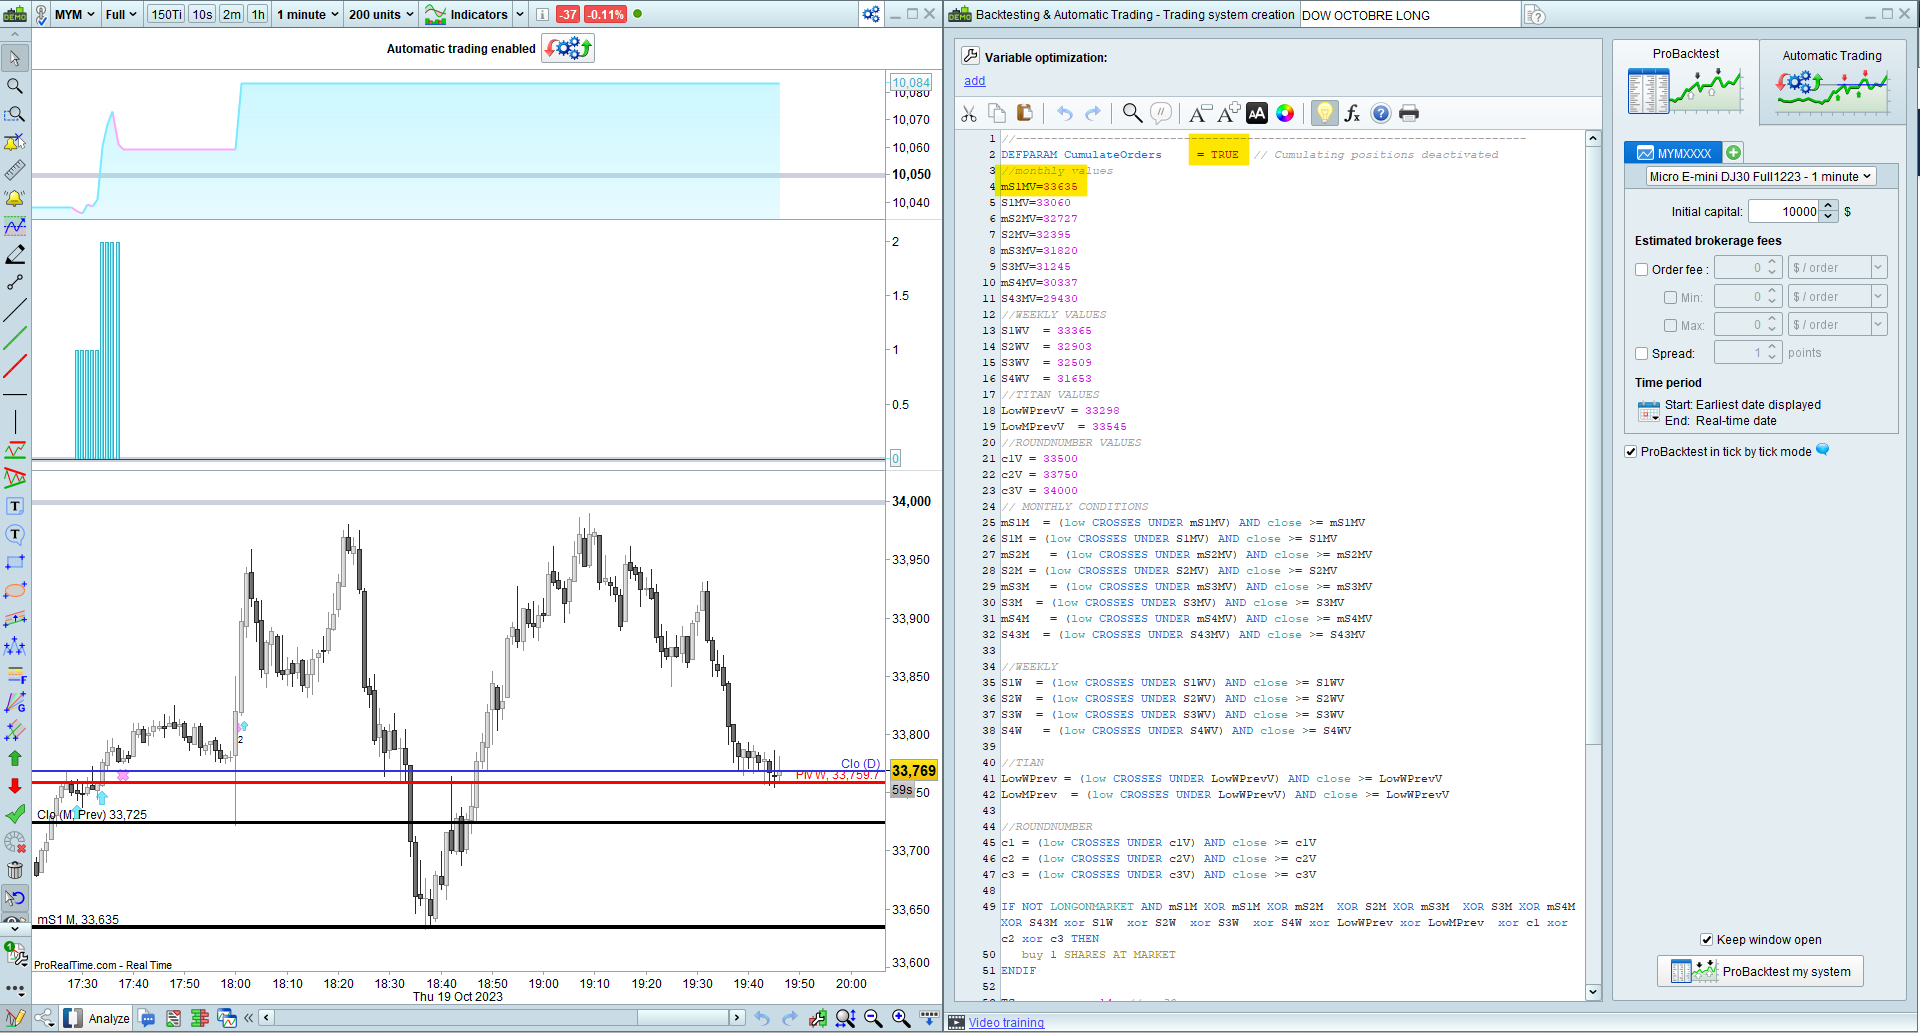Screen dimensions: 1920x1033
Task: Redo edit in the code editor
Action: 1093,114
